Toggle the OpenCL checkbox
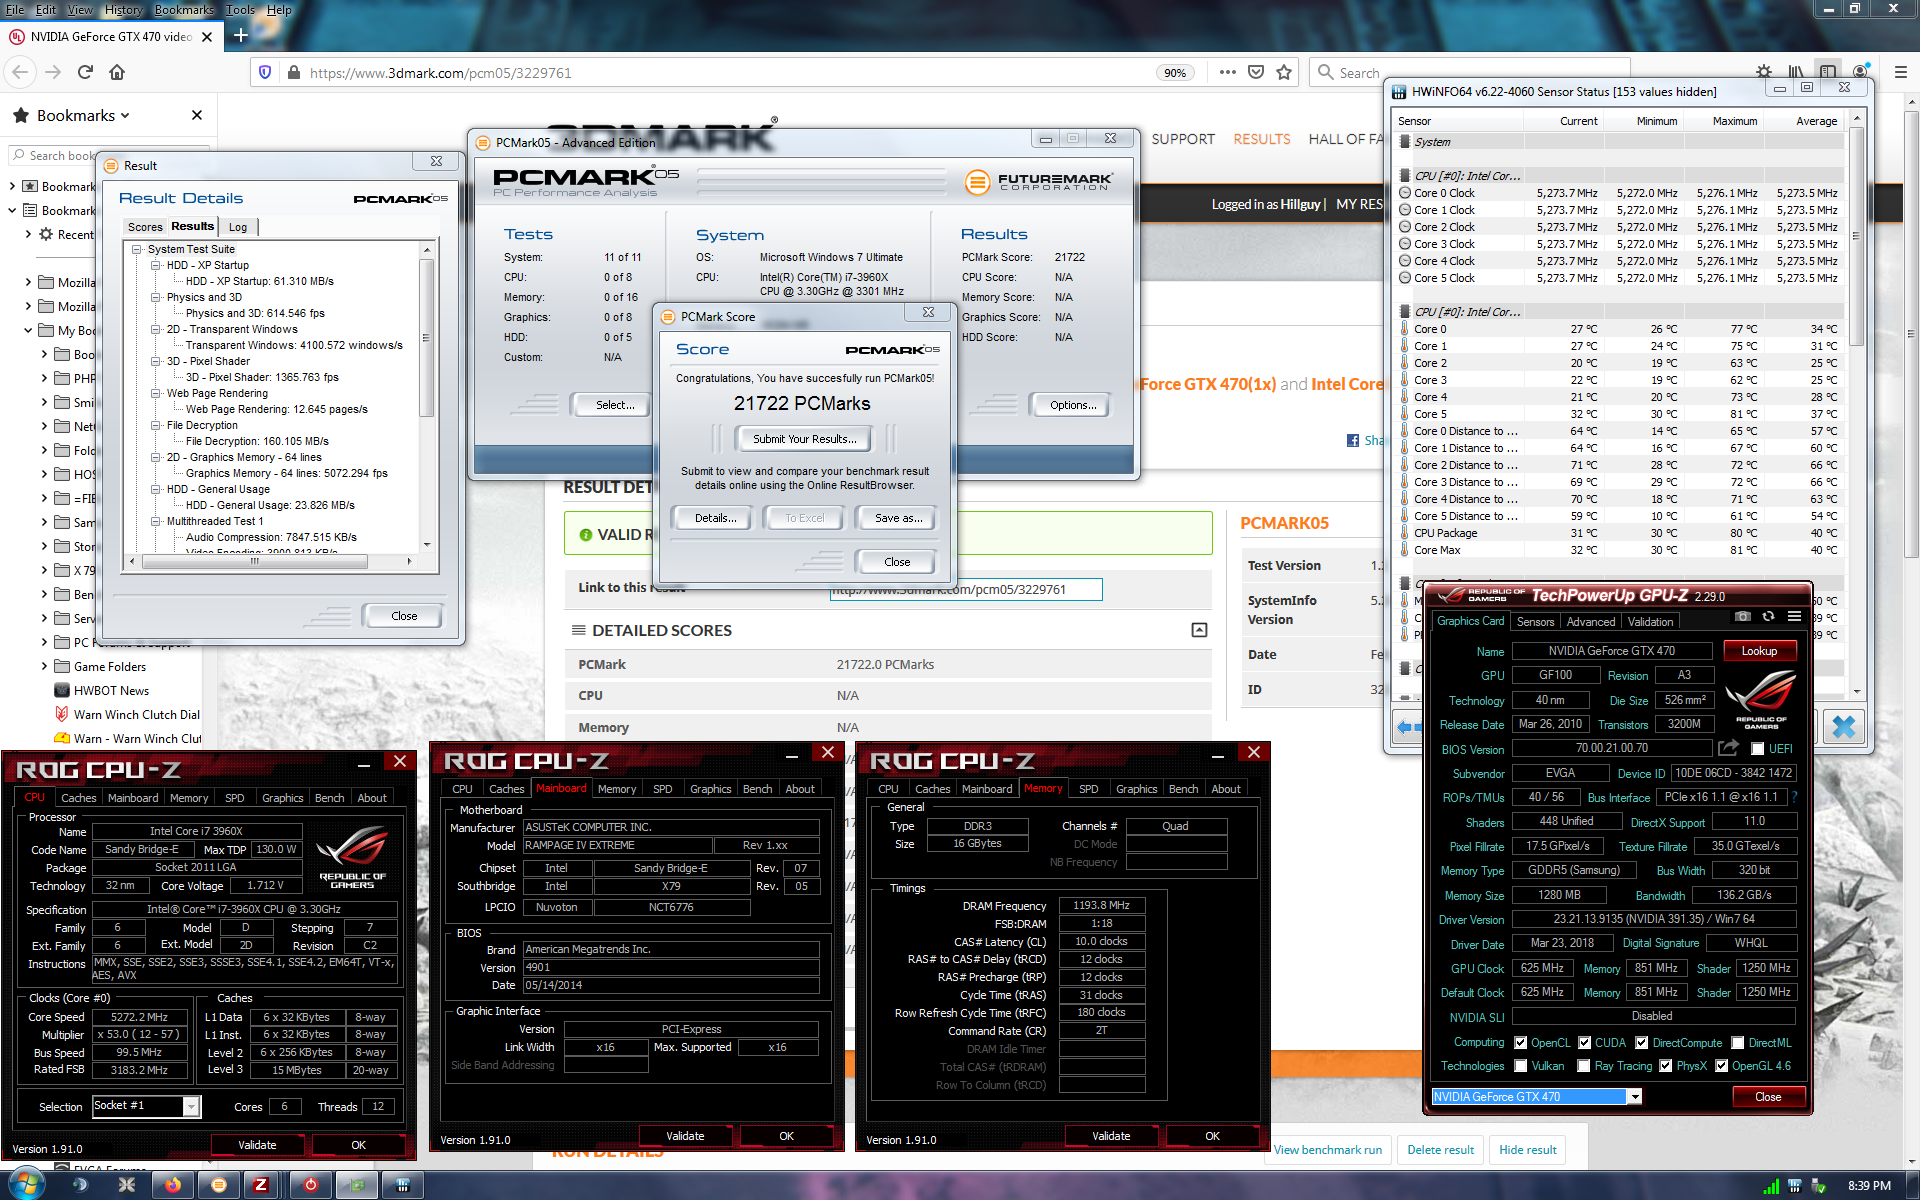The height and width of the screenshot is (1200, 1920). (1520, 1043)
